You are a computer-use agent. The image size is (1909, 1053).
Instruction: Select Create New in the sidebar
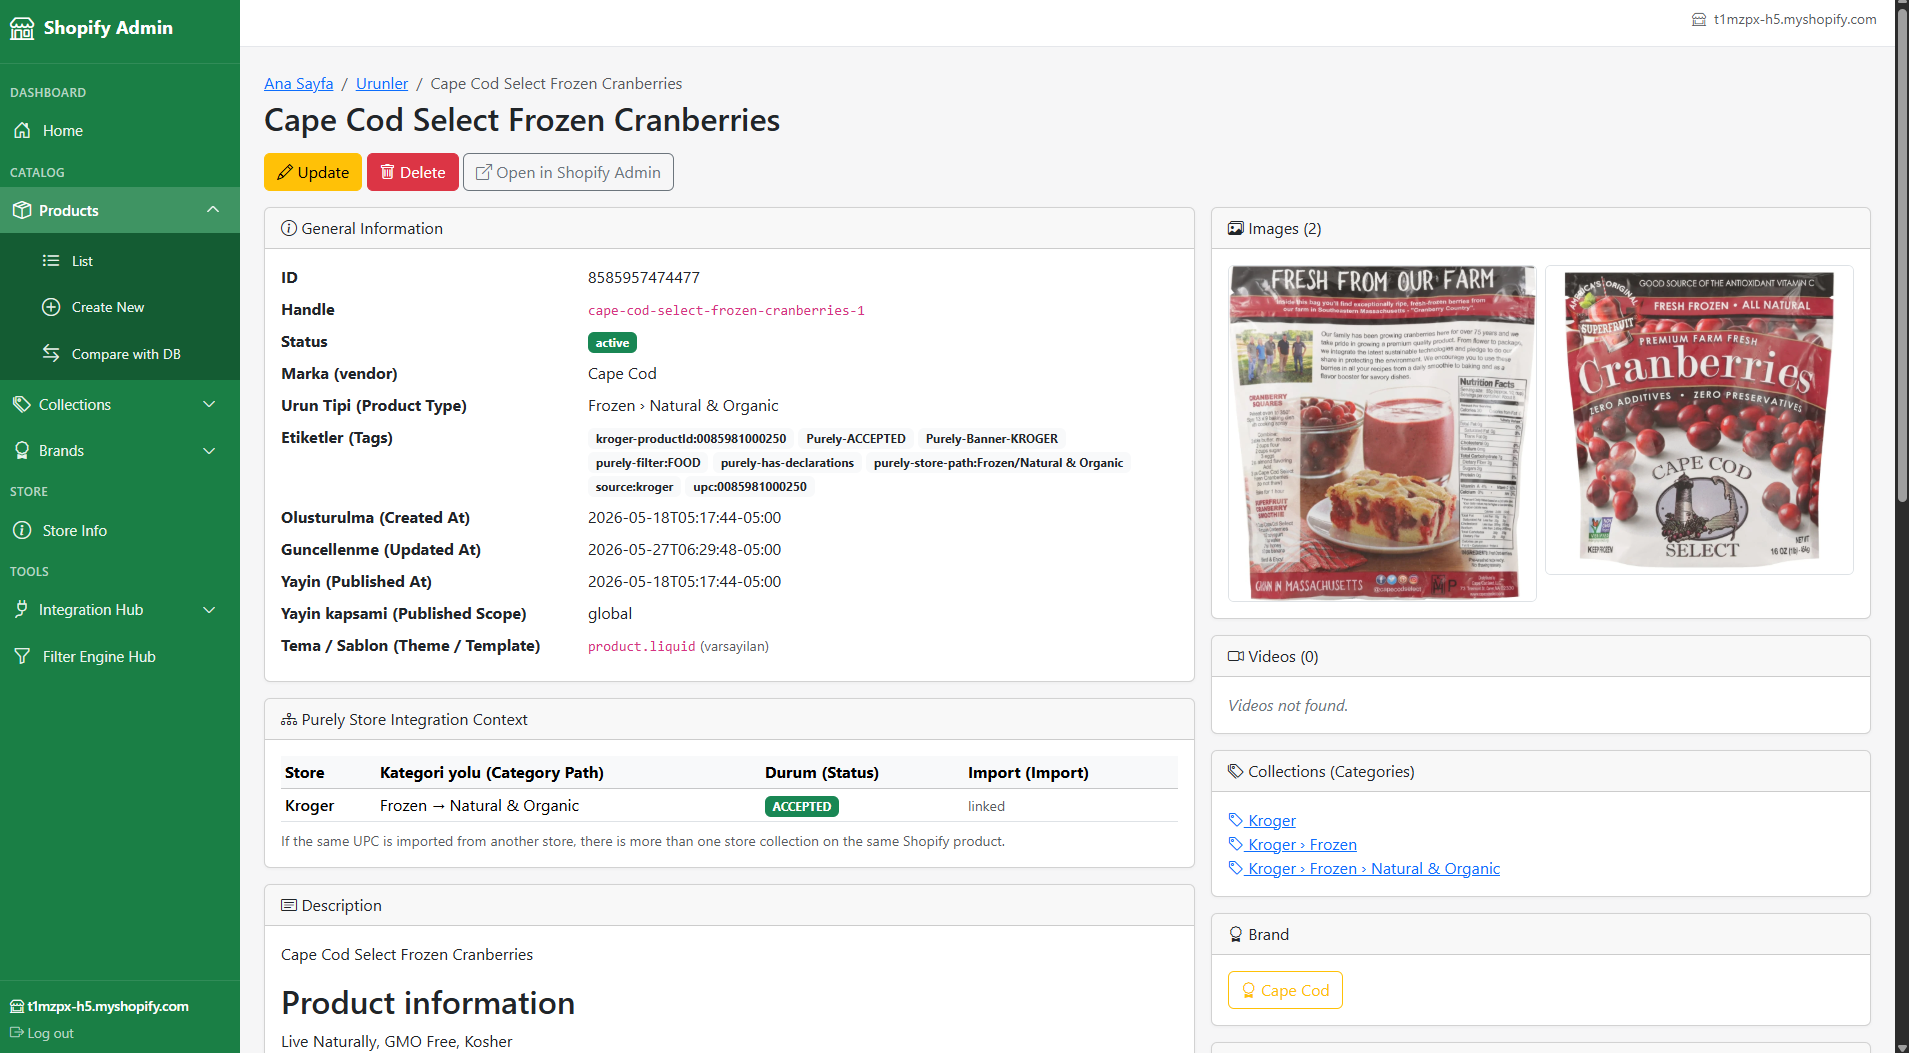(x=120, y=307)
